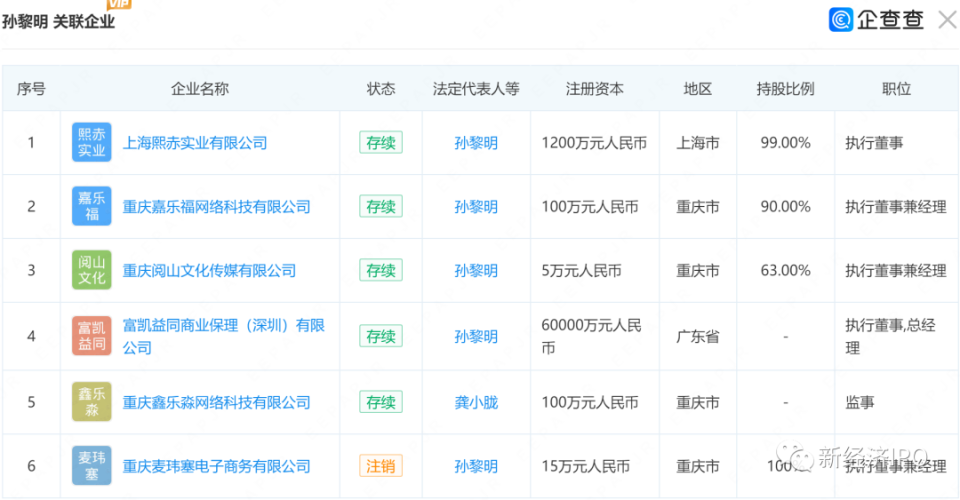Select the 90.00% shareholding cell
The width and height of the screenshot is (960, 500).
tap(786, 207)
